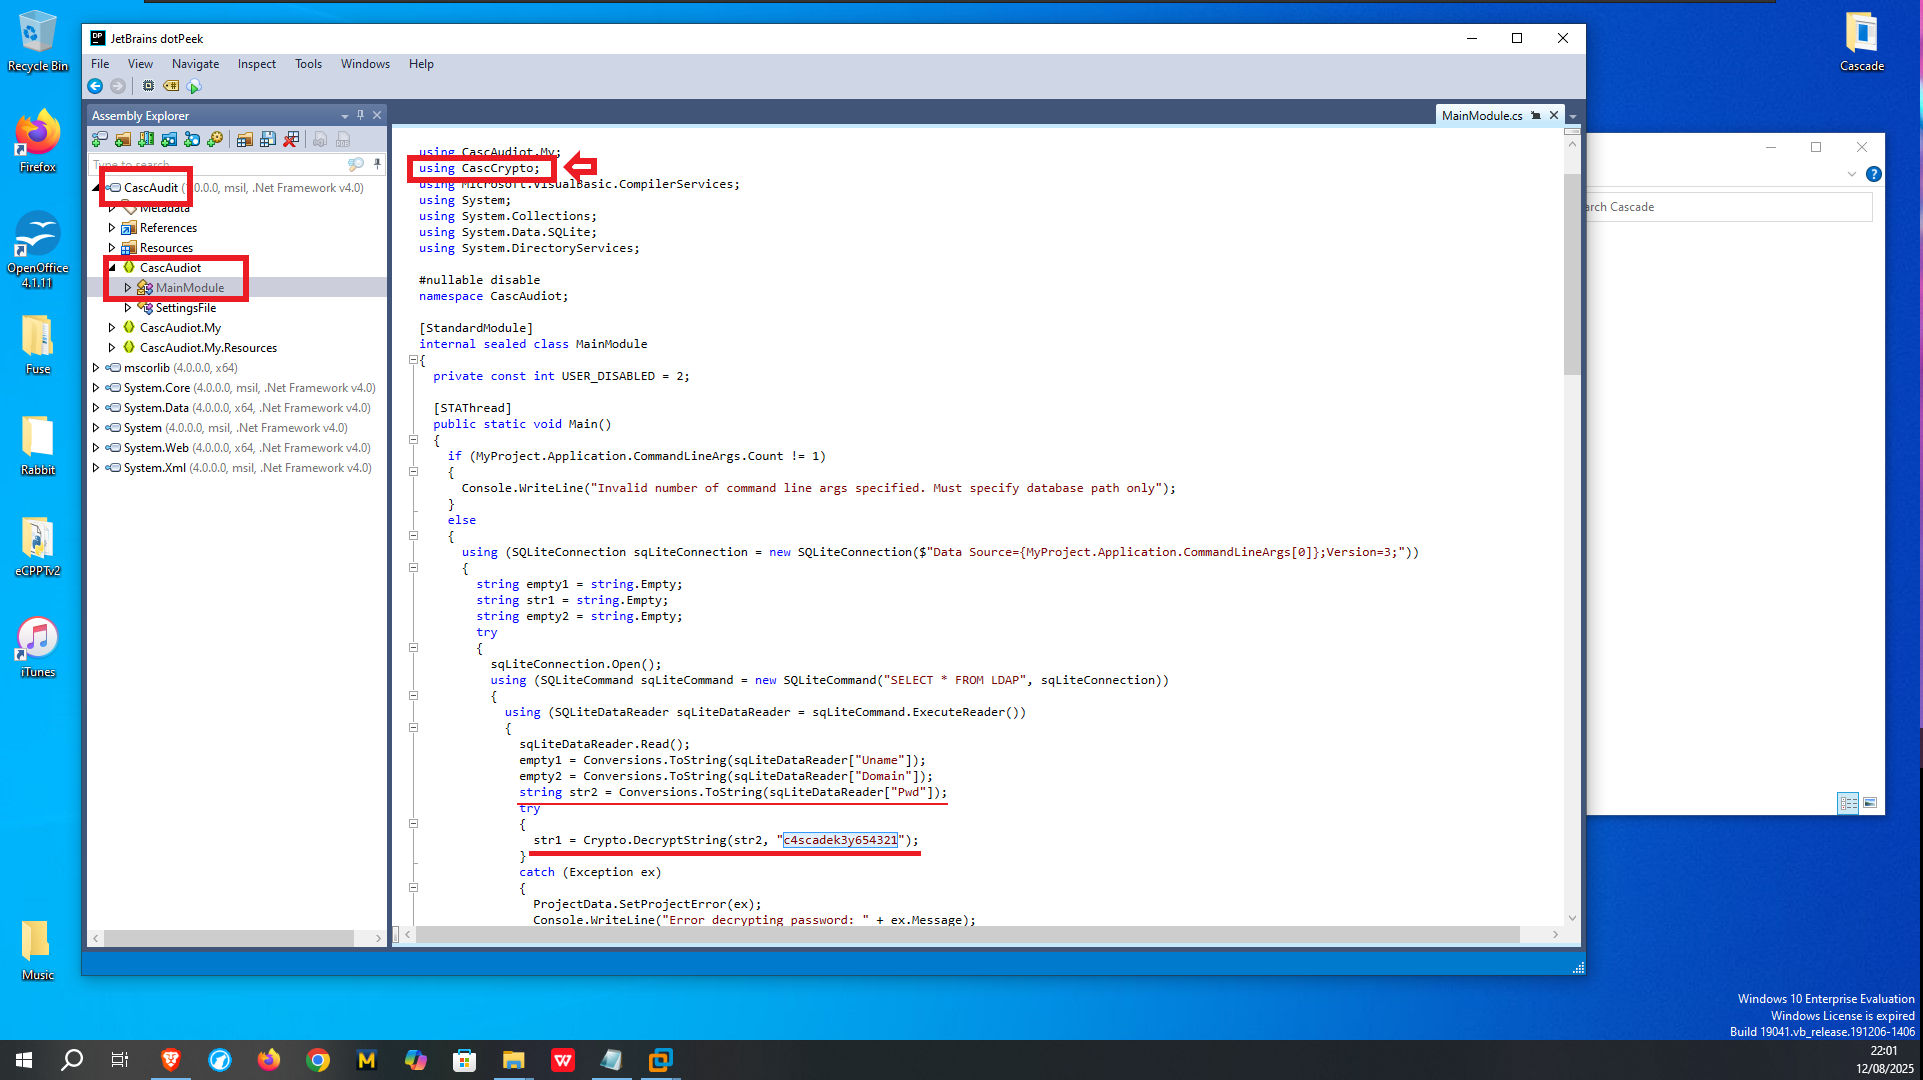
Task: Click the editor split handle above scrollbar
Action: 1572,130
